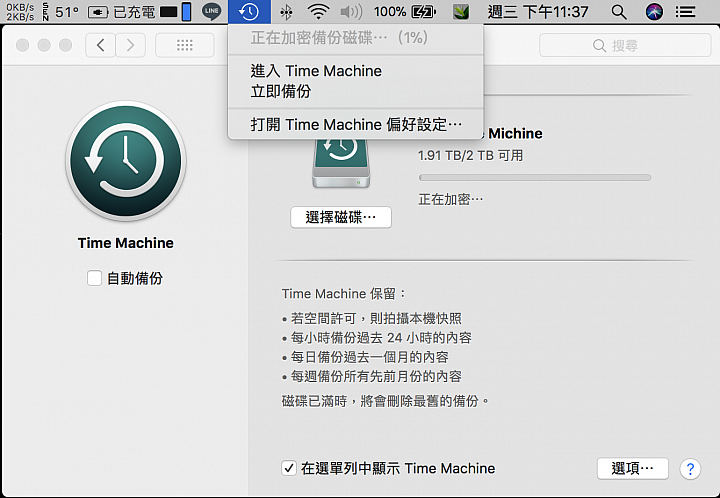Click the backup disk drive icon
The width and height of the screenshot is (720, 498).
coord(341,164)
